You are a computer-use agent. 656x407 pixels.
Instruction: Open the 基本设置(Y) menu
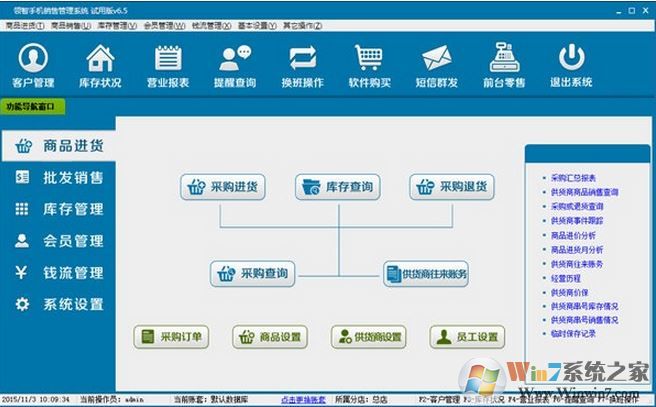(257, 26)
